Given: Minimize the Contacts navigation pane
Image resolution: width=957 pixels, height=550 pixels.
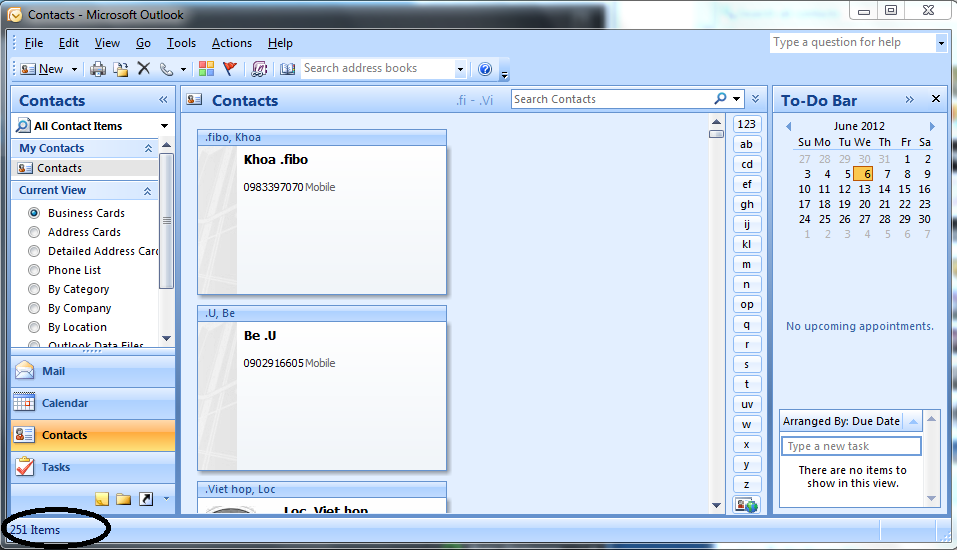Looking at the screenshot, I should point(163,100).
